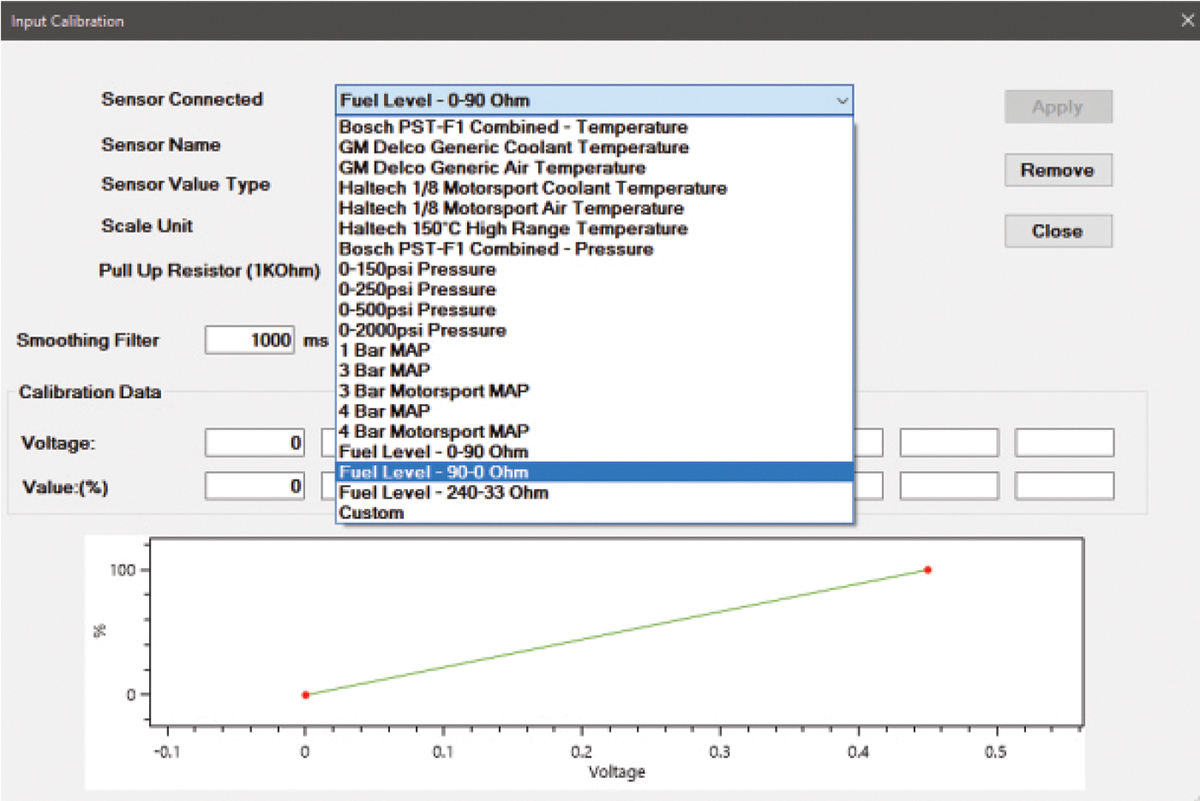Click the Scale Unit label
1200x801 pixels.
point(147,226)
